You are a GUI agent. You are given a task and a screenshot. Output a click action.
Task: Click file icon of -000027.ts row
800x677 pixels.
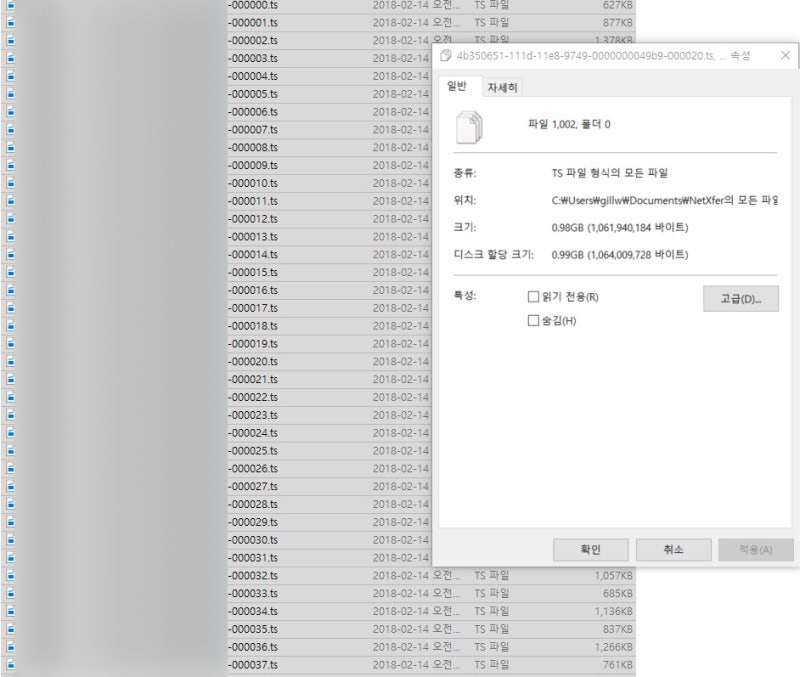tap(10, 486)
